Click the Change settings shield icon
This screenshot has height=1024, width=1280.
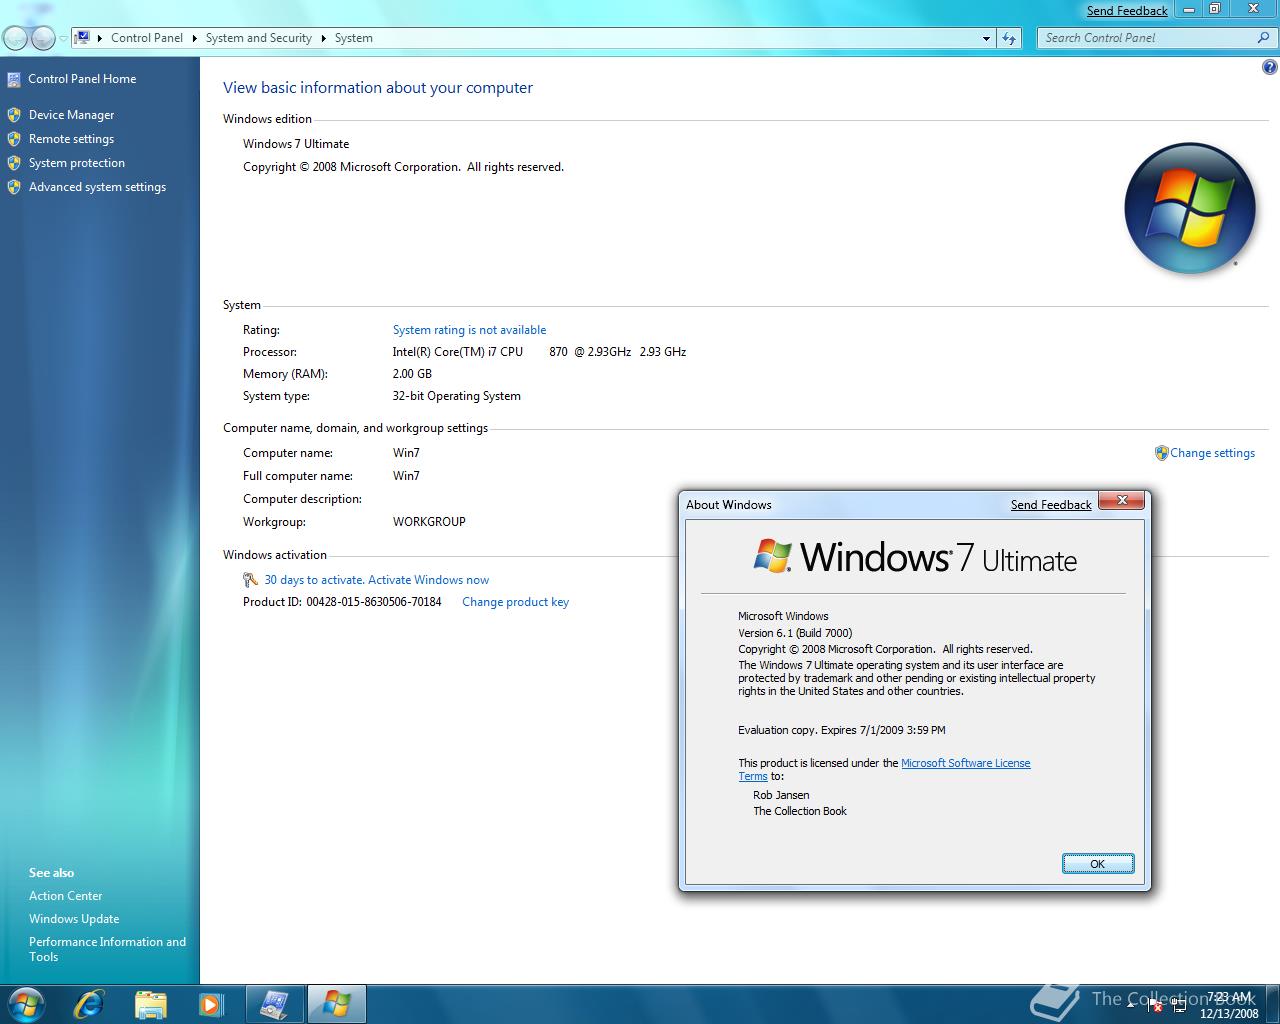(1161, 453)
